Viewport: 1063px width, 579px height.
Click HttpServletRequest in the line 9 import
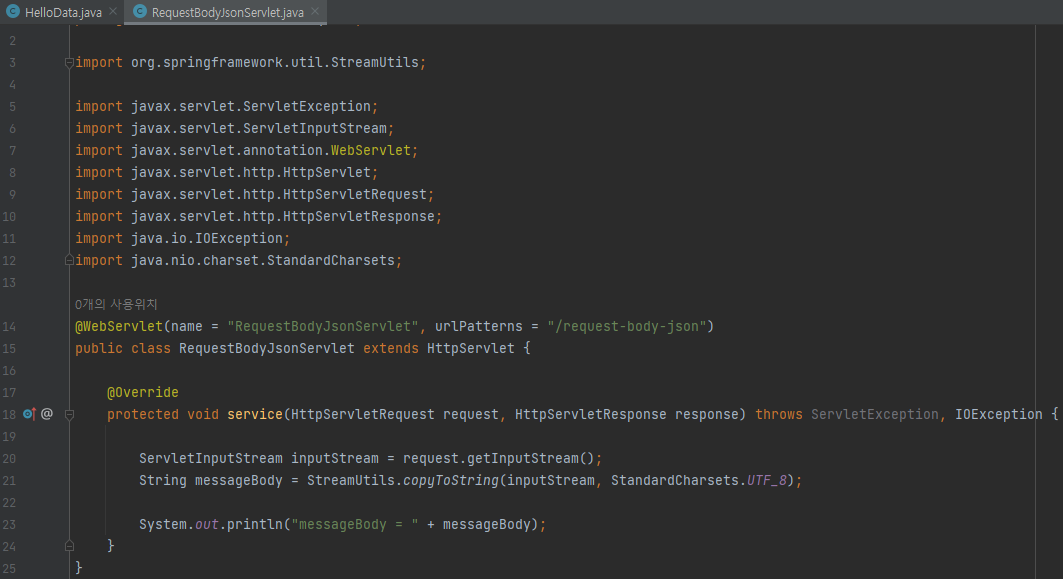click(355, 195)
